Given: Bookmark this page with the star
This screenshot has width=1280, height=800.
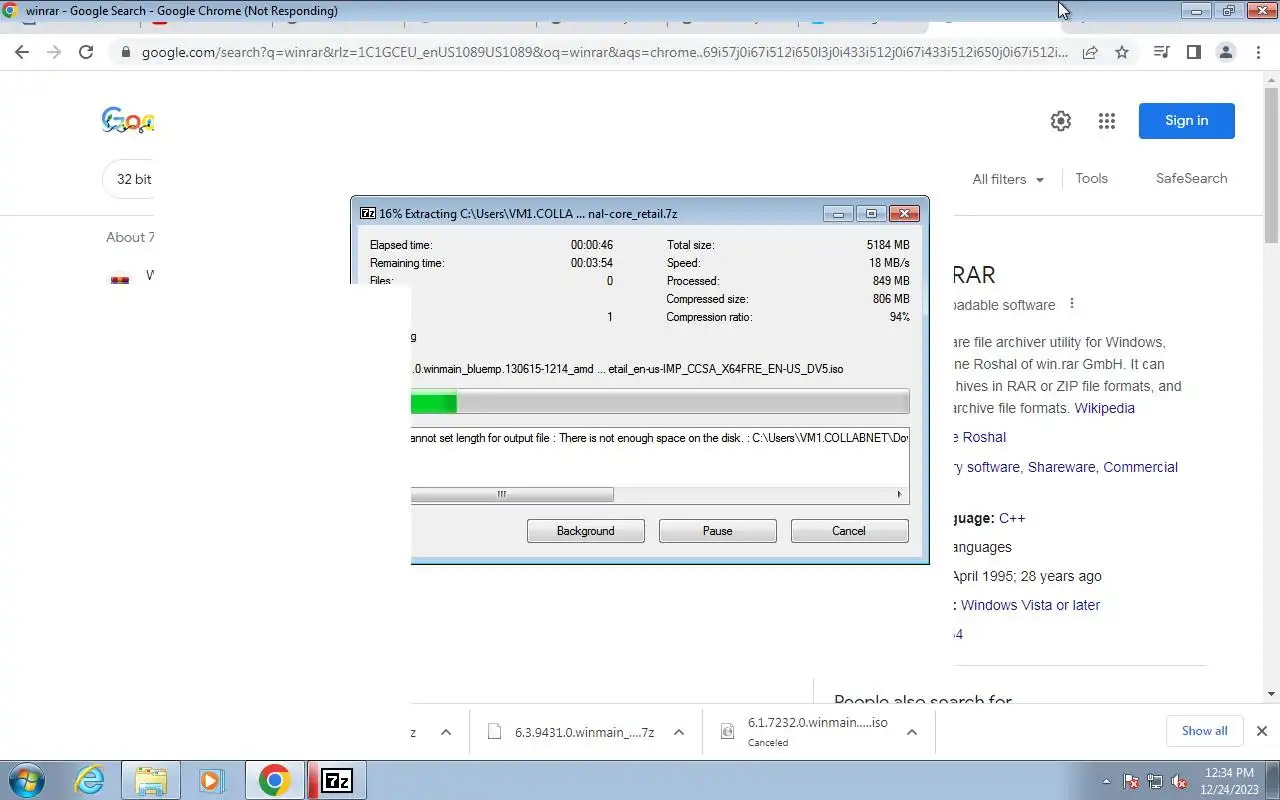Looking at the screenshot, I should (x=1122, y=52).
